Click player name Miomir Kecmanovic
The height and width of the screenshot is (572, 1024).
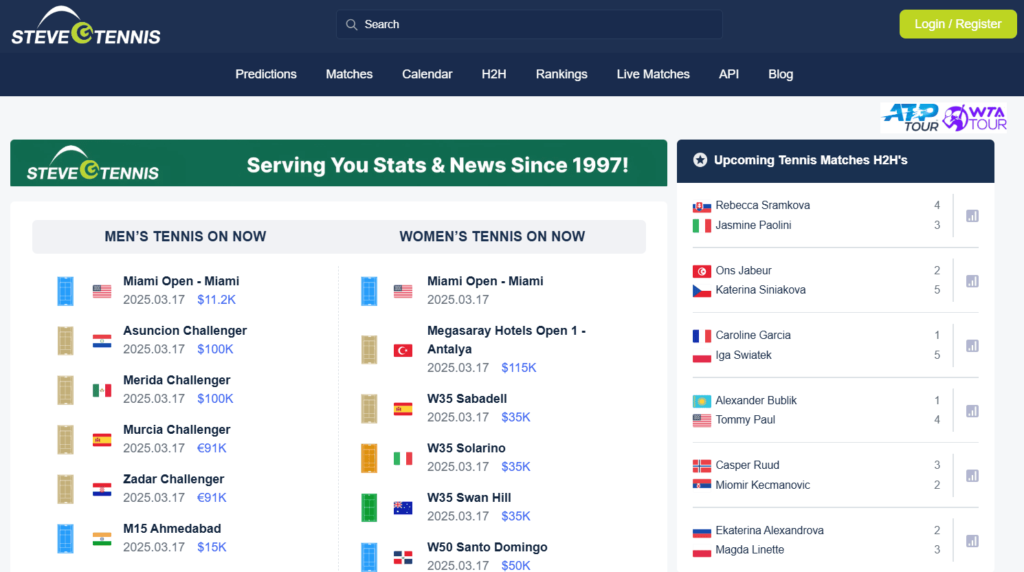click(x=762, y=485)
